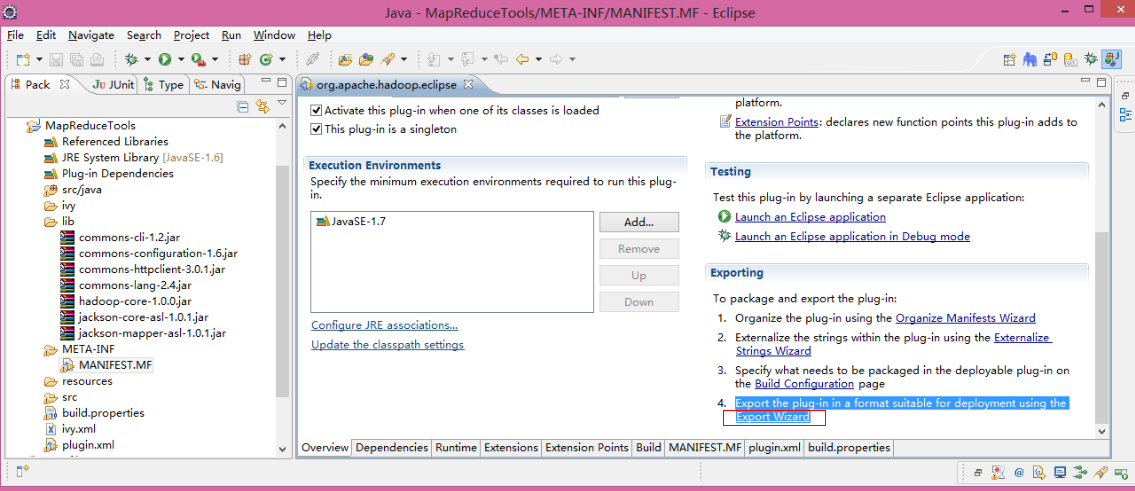Switch to the Runtime editor tab
The width and height of the screenshot is (1135, 491).
coord(456,448)
